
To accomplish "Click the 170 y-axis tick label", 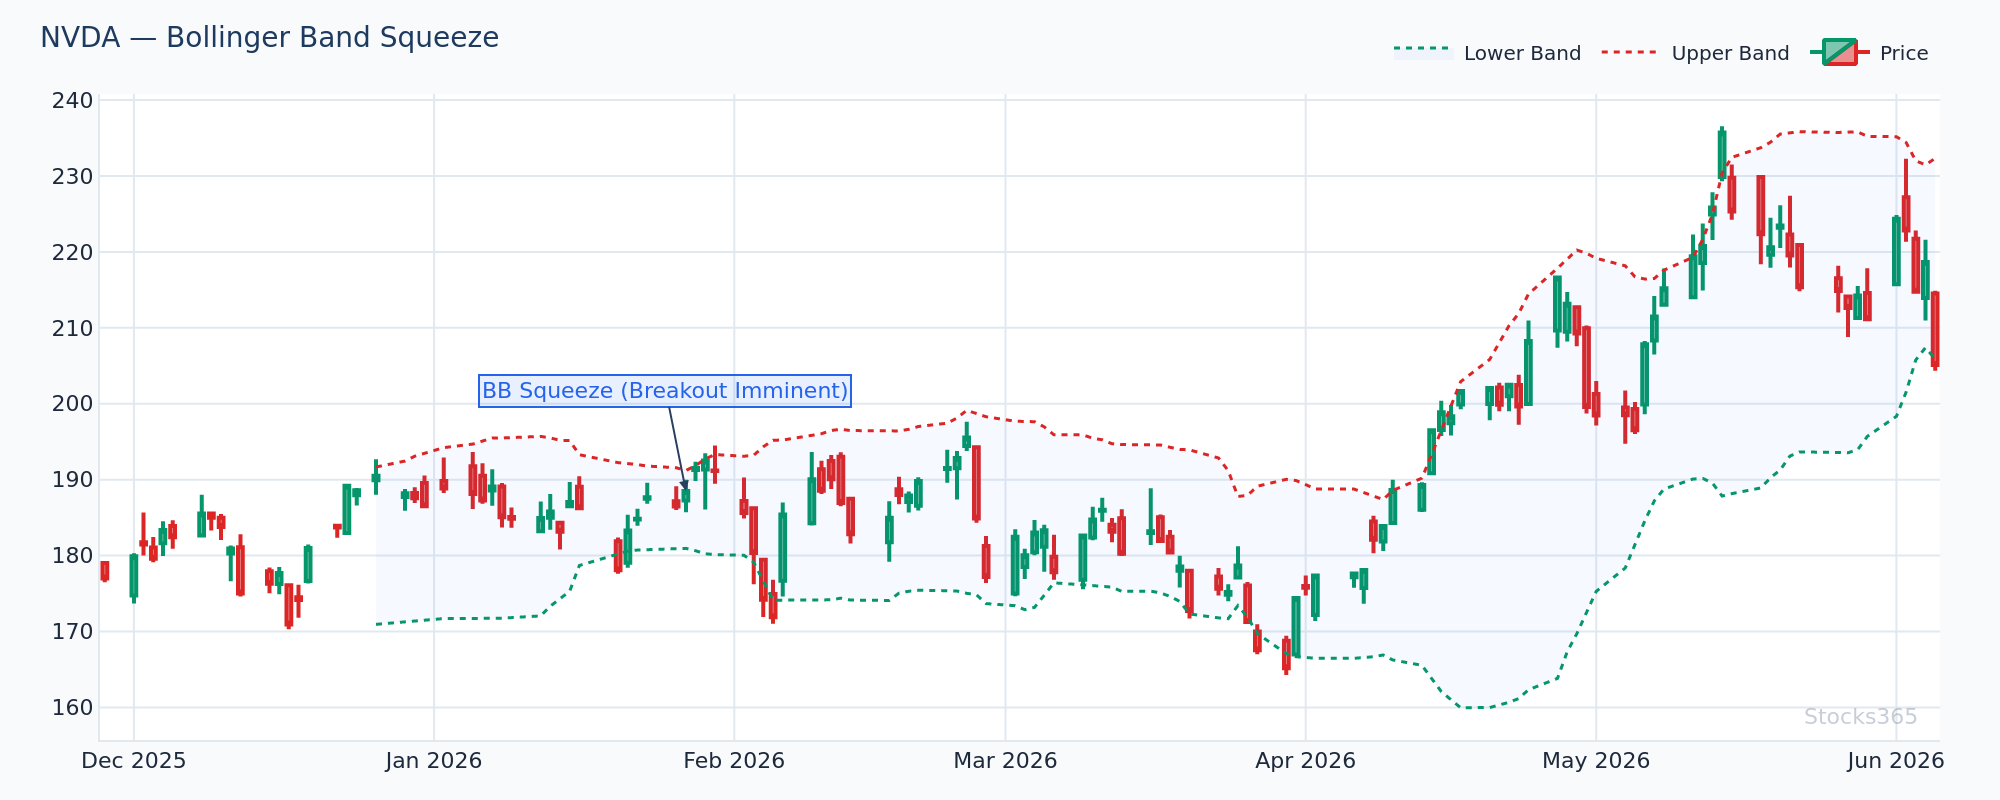I will 73,632.
